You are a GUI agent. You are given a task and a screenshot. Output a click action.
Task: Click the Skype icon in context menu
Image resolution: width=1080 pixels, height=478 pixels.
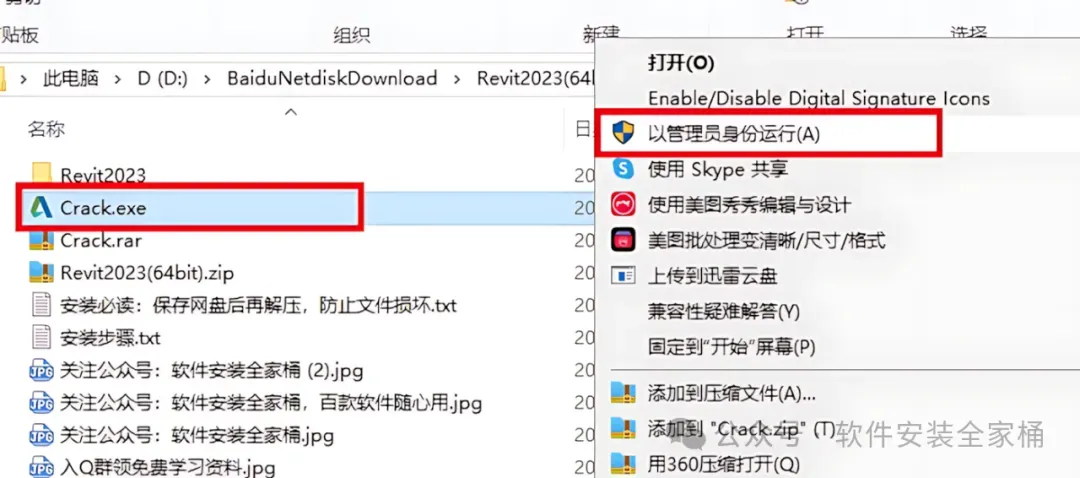click(623, 169)
